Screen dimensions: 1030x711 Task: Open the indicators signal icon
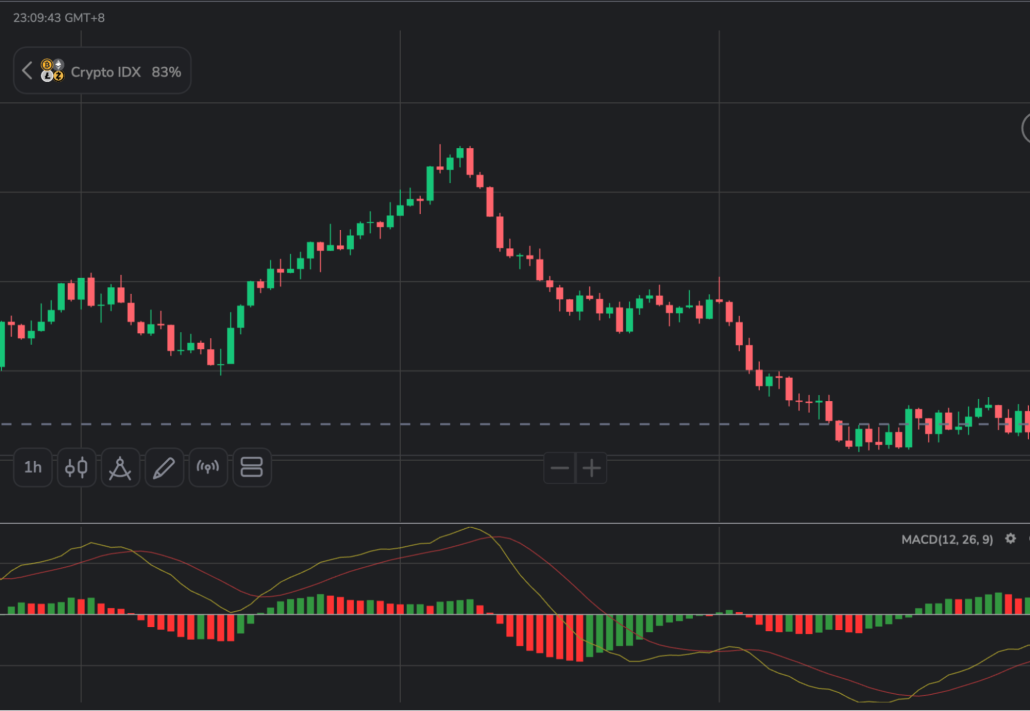pyautogui.click(x=208, y=467)
